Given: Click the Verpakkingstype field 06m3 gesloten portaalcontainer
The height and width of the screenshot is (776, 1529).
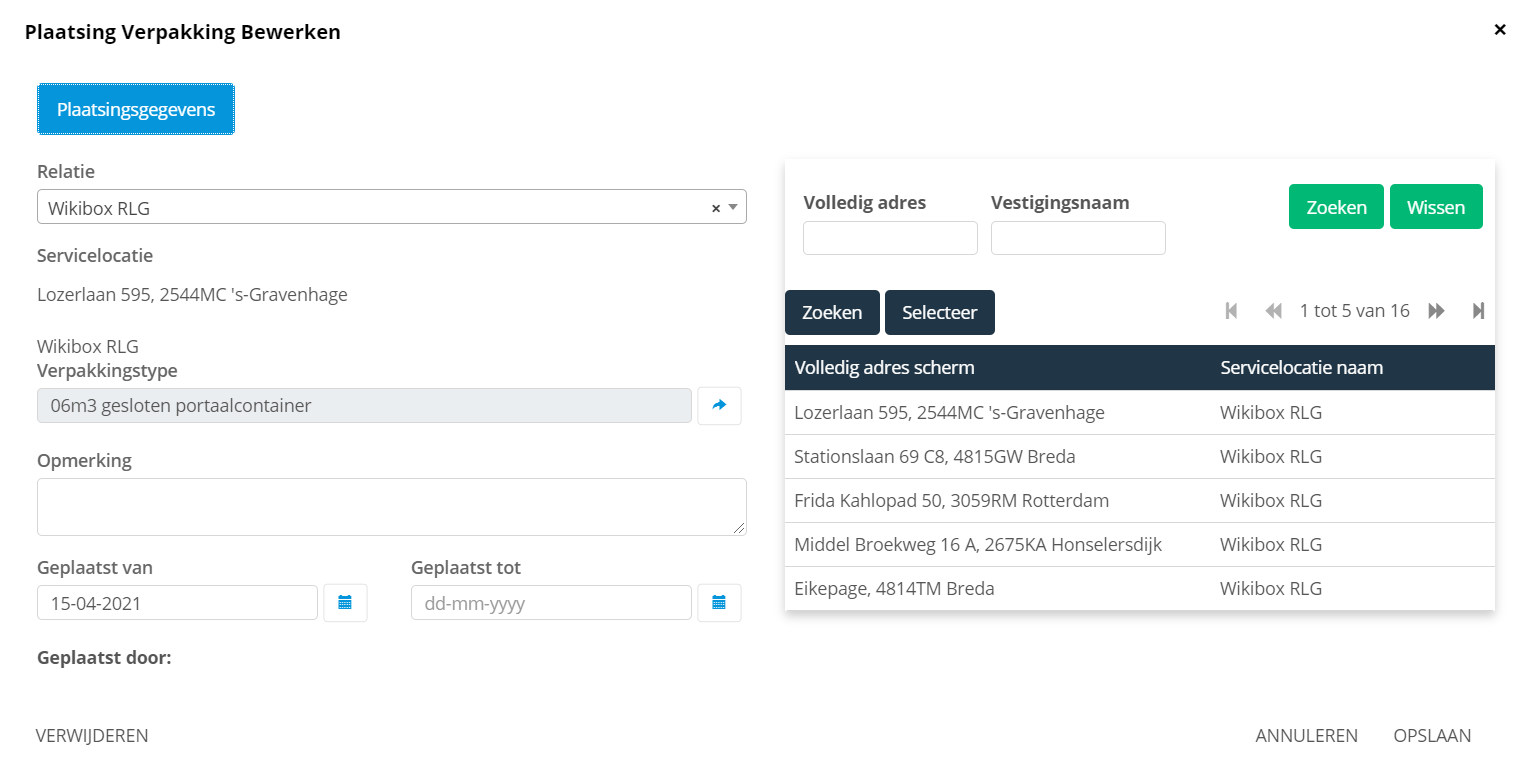Looking at the screenshot, I should tap(364, 406).
